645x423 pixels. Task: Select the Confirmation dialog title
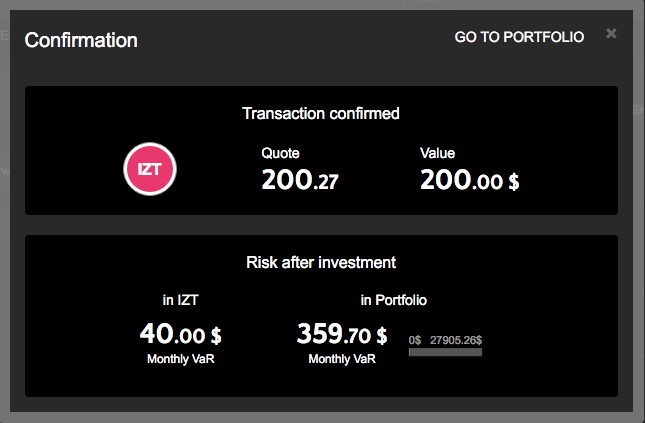coord(81,40)
